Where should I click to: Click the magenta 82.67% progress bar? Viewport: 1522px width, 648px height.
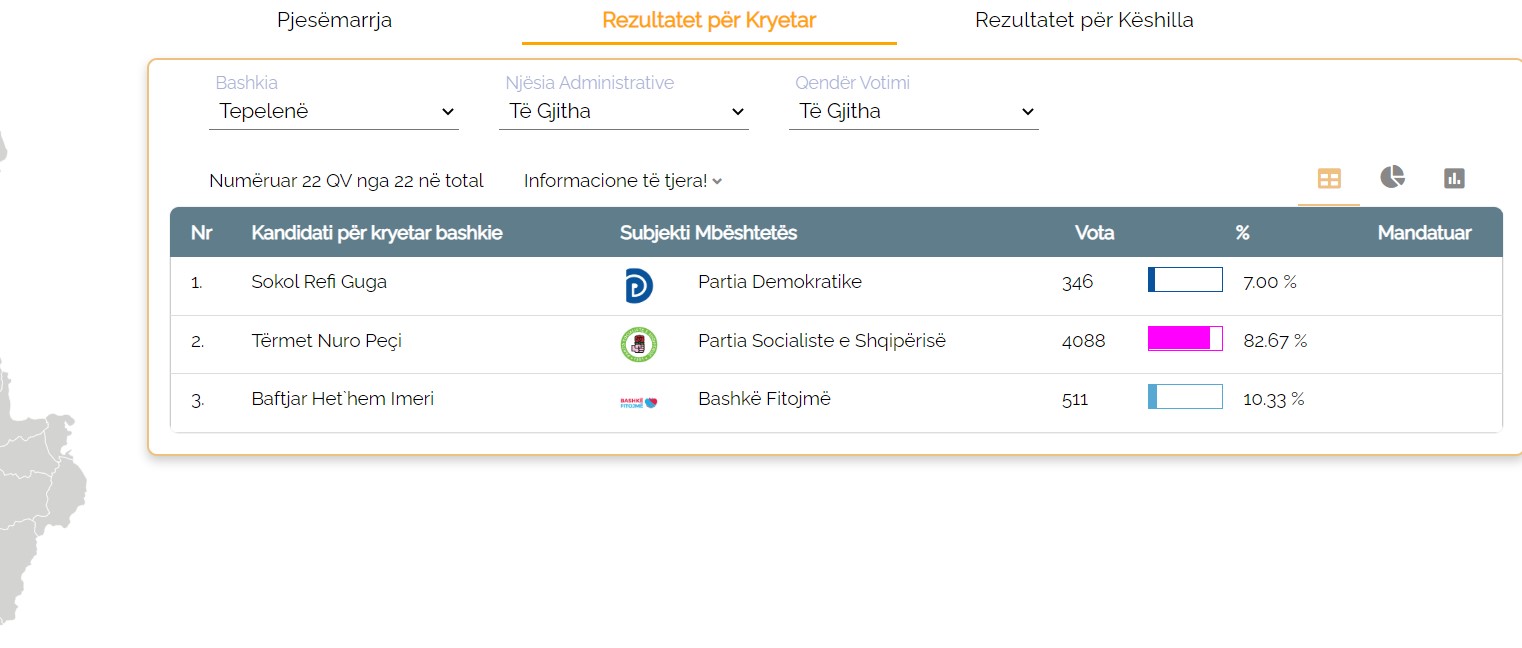1185,339
